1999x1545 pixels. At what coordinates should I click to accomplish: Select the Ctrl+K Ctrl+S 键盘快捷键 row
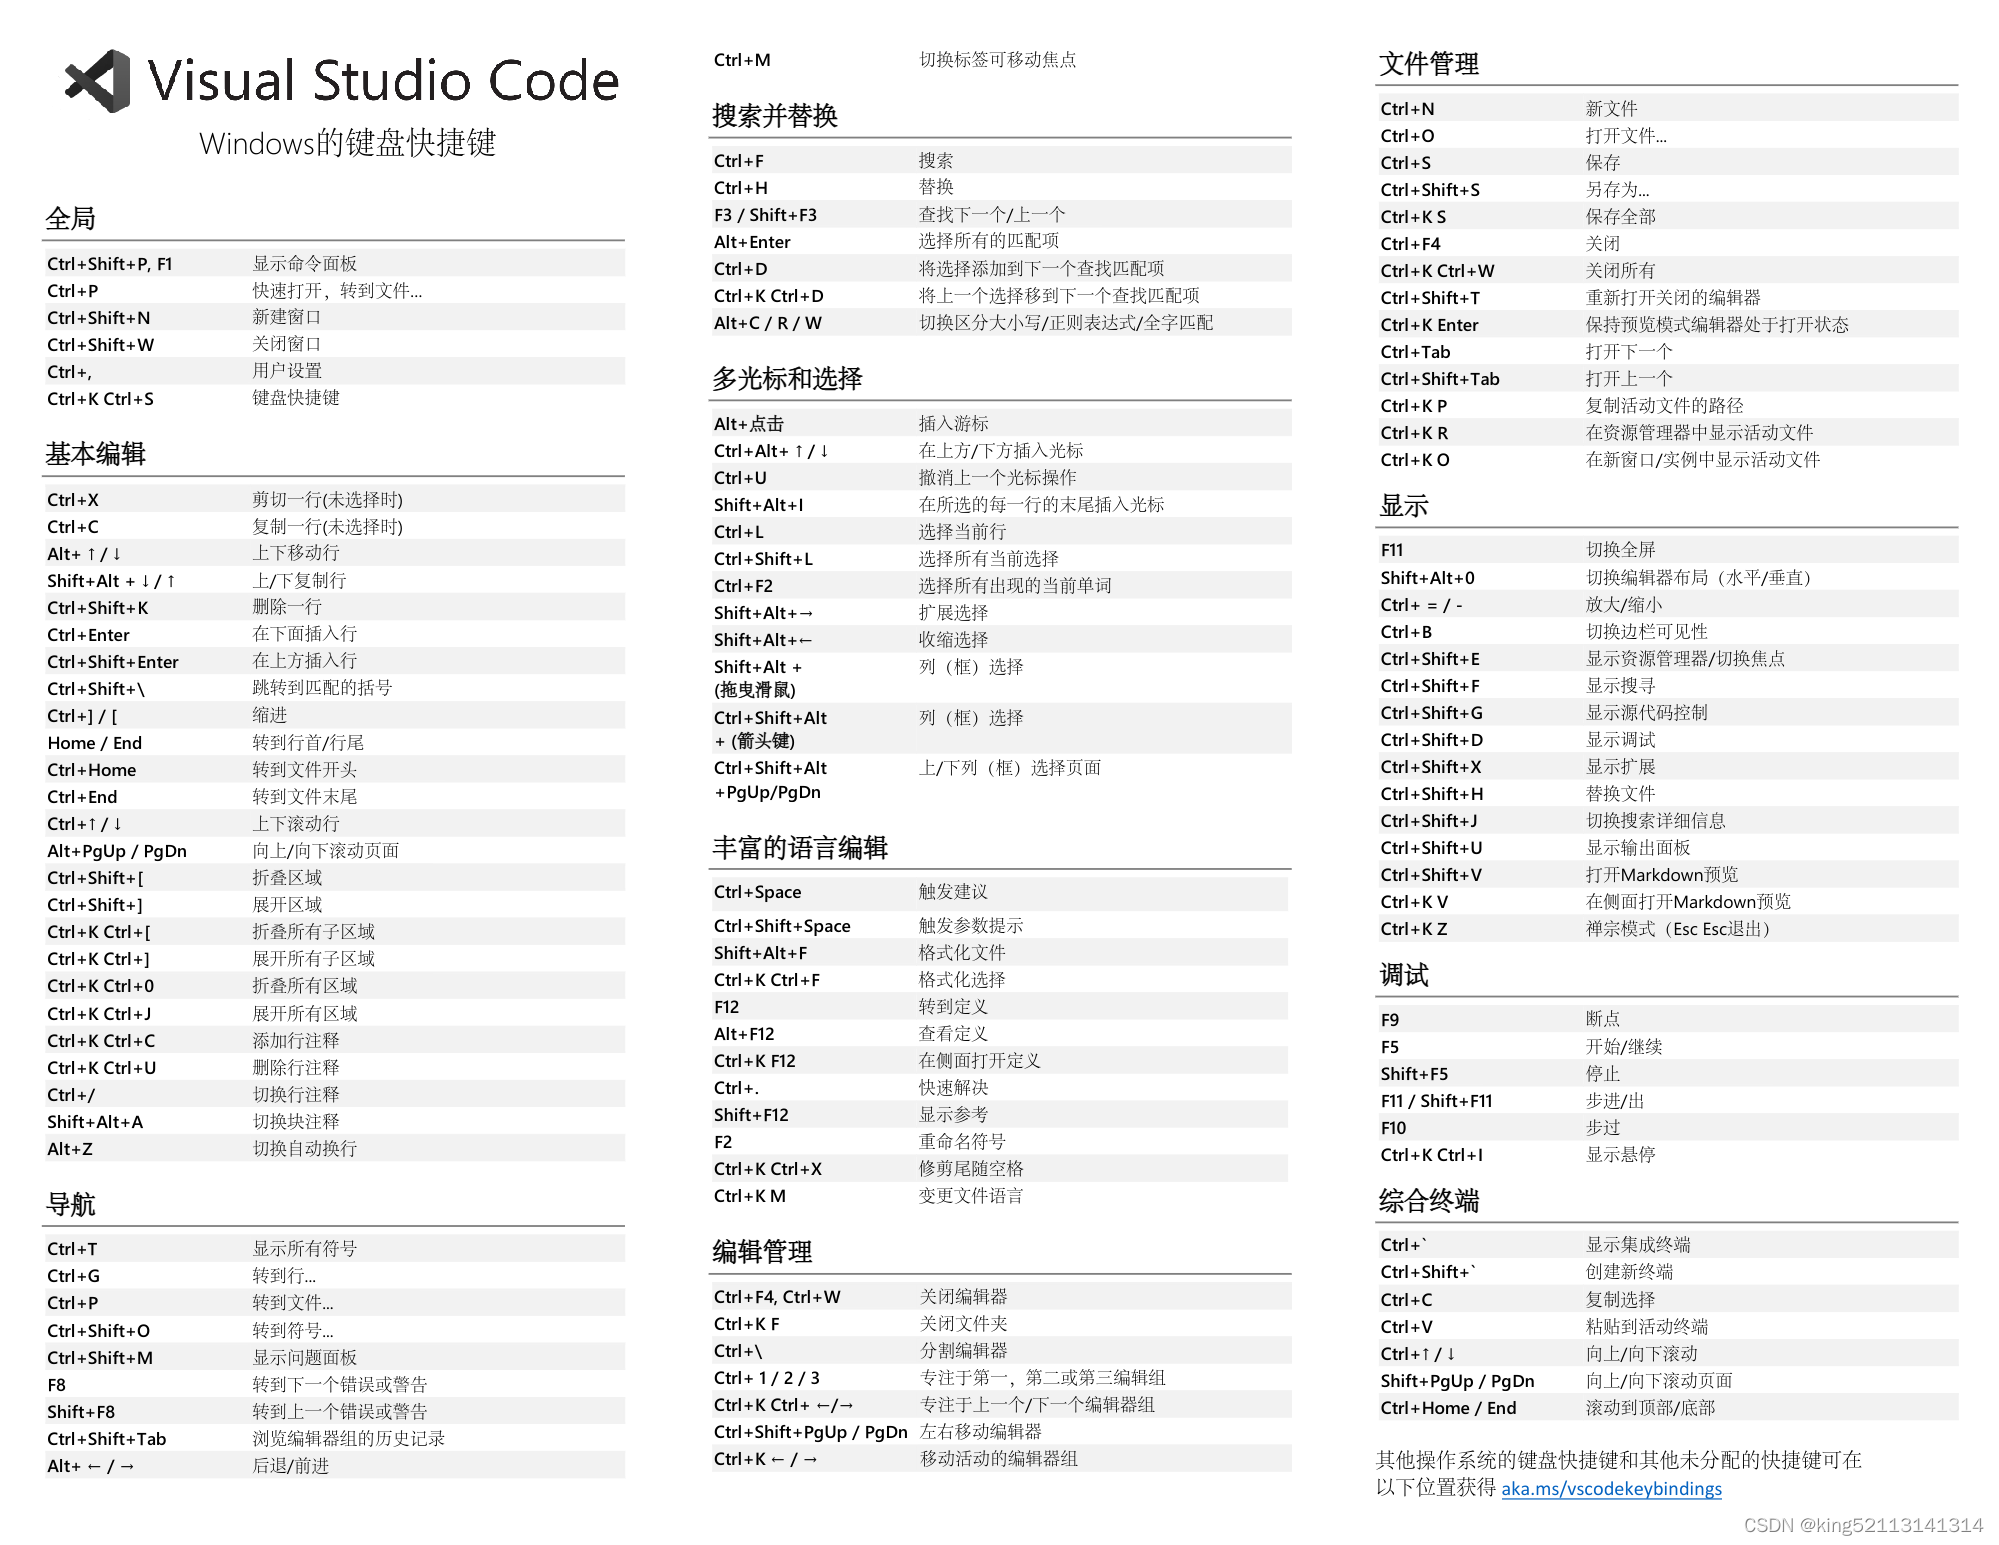pyautogui.click(x=335, y=399)
